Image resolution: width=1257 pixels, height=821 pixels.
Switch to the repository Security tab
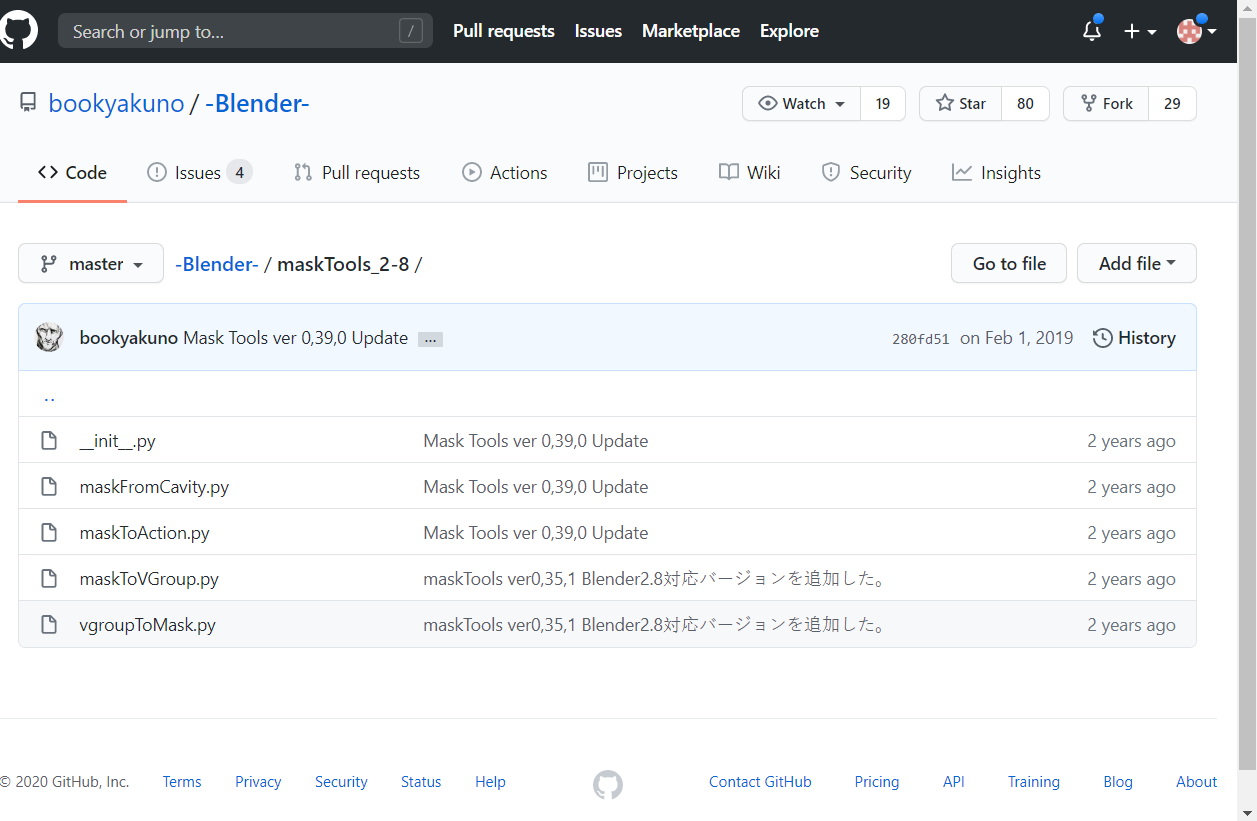pyautogui.click(x=866, y=173)
